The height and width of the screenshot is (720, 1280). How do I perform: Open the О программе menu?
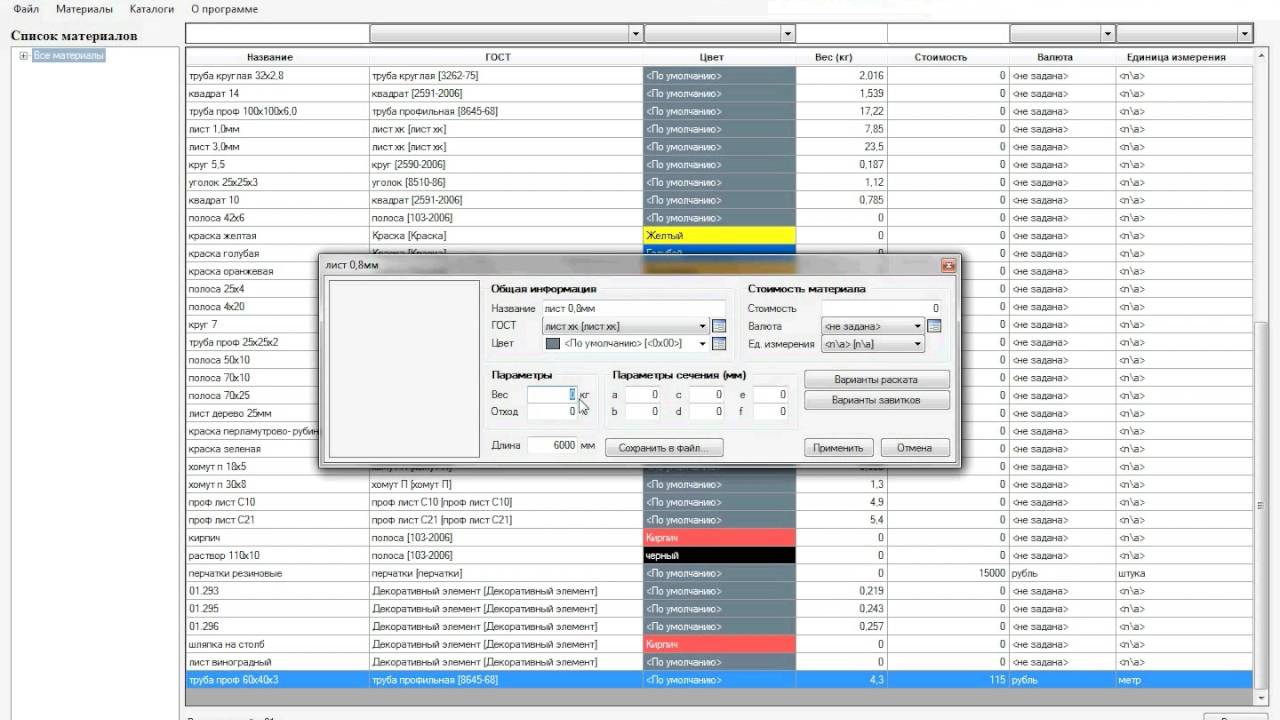pyautogui.click(x=224, y=9)
